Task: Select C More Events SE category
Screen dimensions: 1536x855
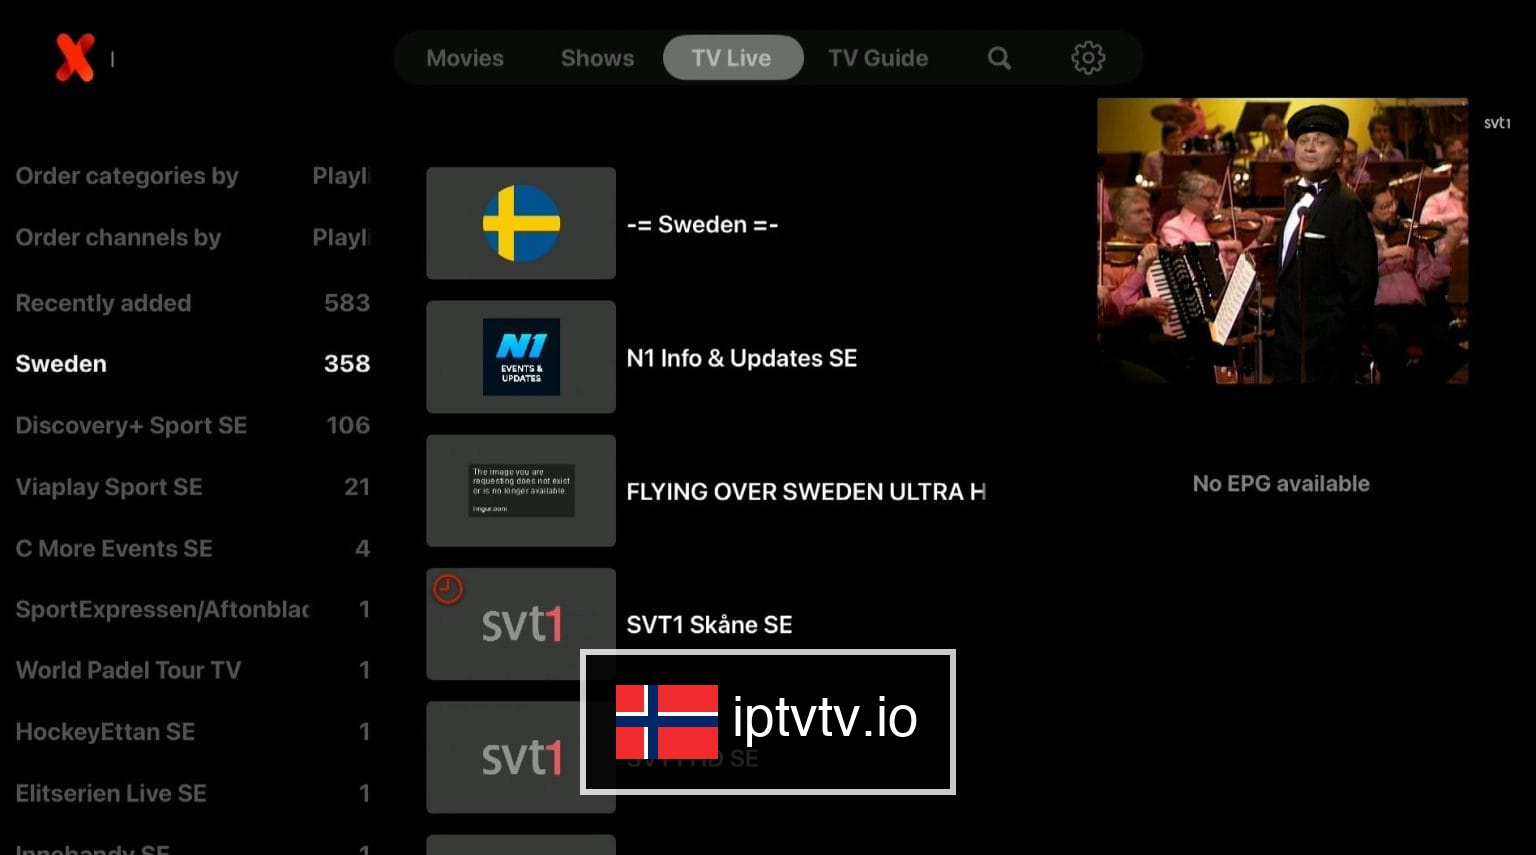Action: click(193, 549)
